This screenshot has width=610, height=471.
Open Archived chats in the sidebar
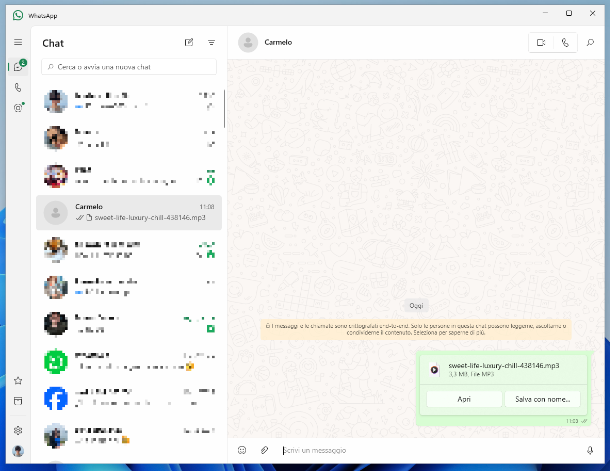tap(18, 401)
